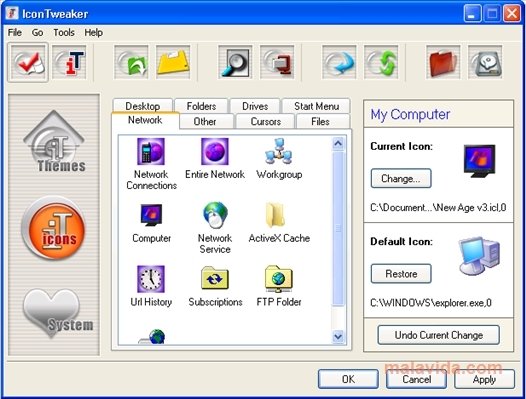
Task: Select the Network Connections icon
Action: click(x=151, y=164)
